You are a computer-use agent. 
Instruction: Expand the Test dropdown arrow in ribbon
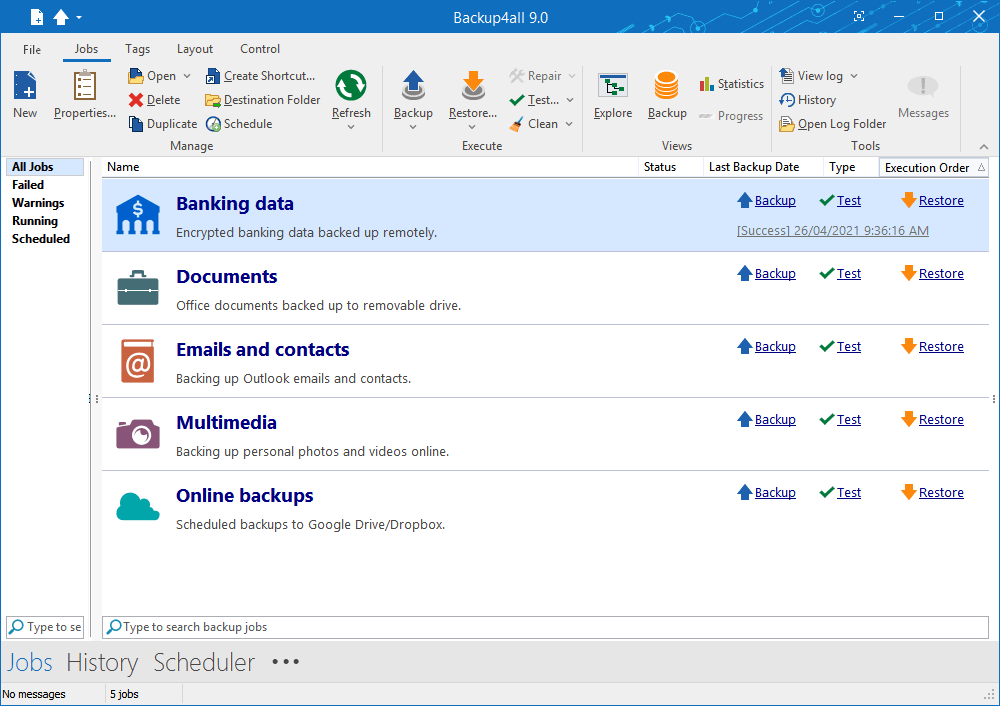pos(570,100)
